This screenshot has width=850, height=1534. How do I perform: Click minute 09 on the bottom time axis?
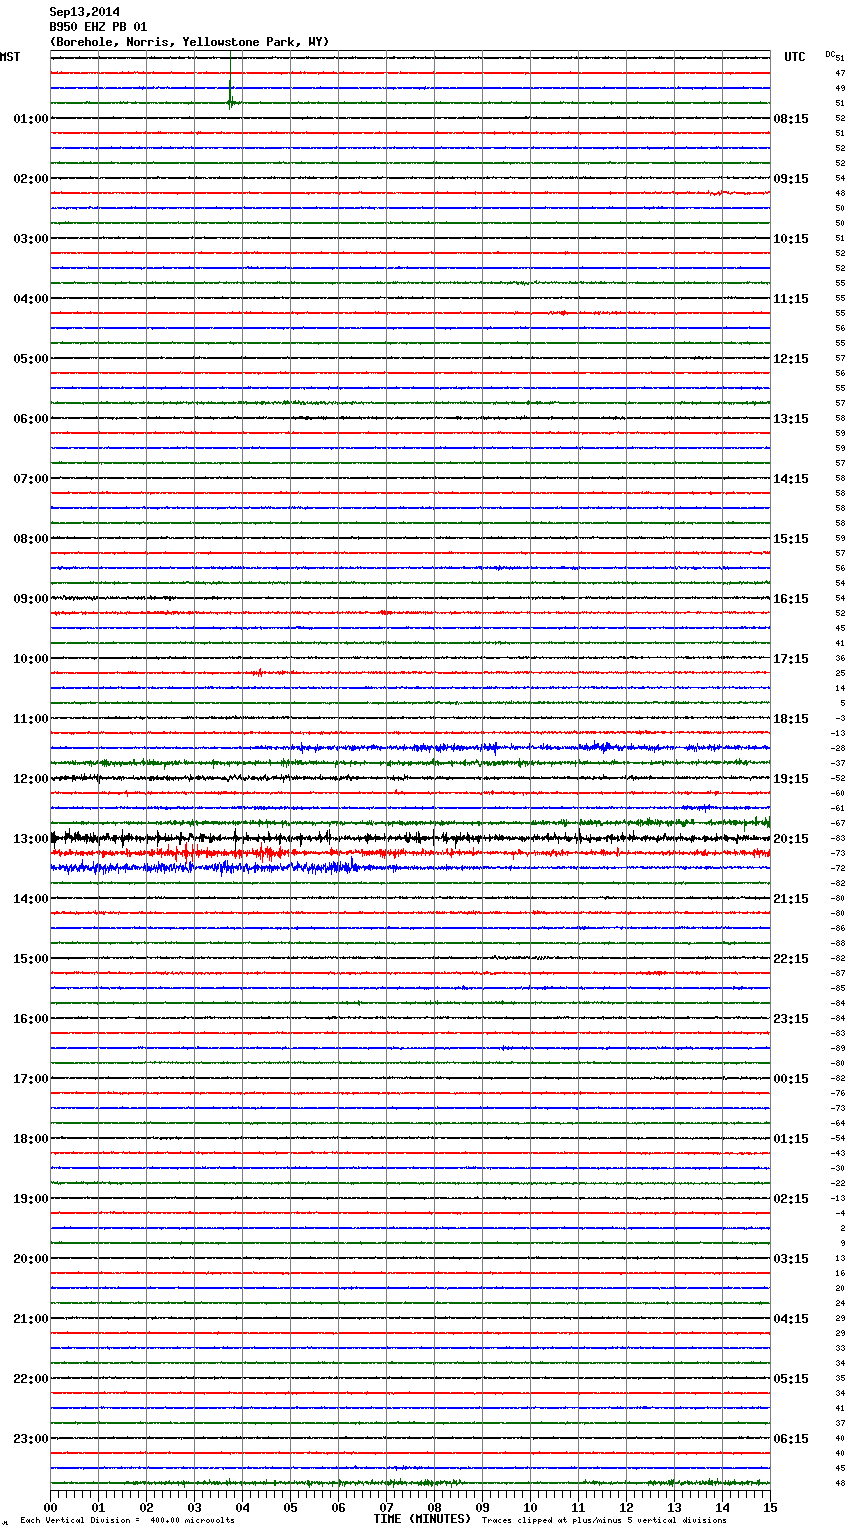tap(482, 1507)
